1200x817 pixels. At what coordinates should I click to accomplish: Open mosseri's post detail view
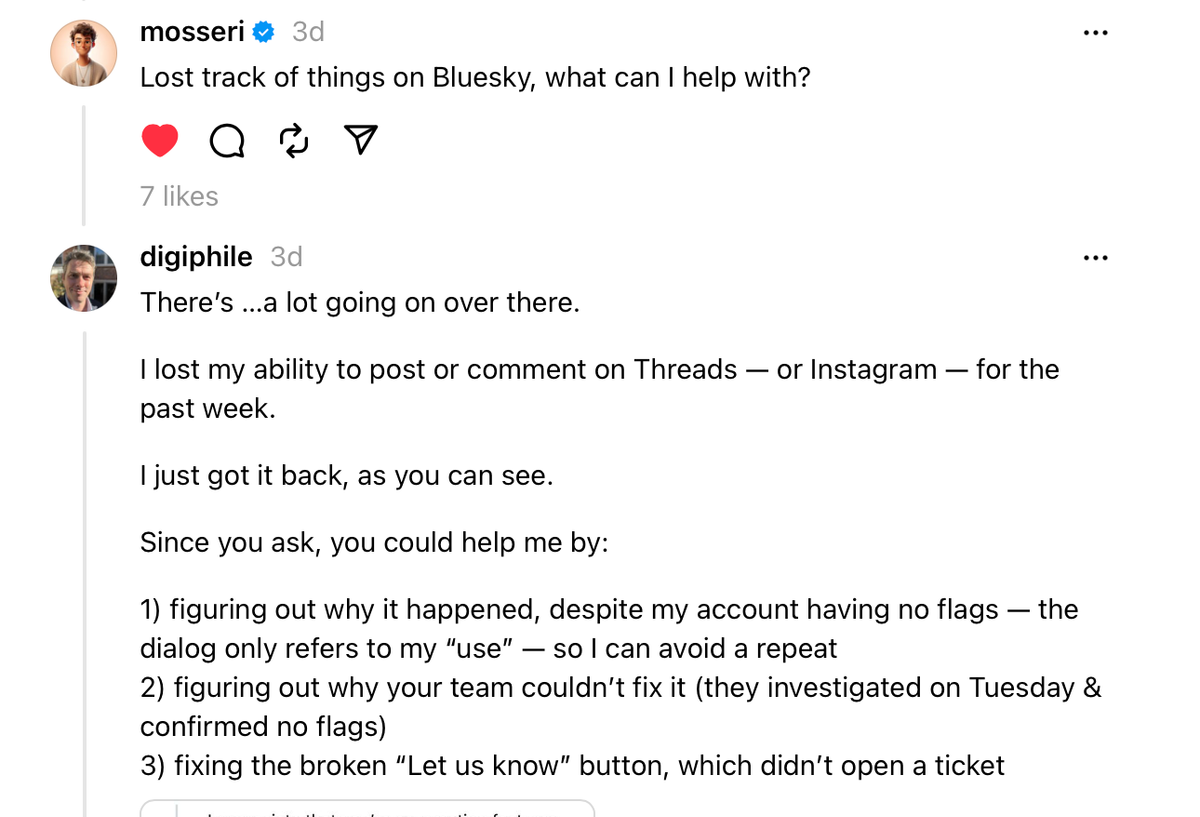[475, 77]
